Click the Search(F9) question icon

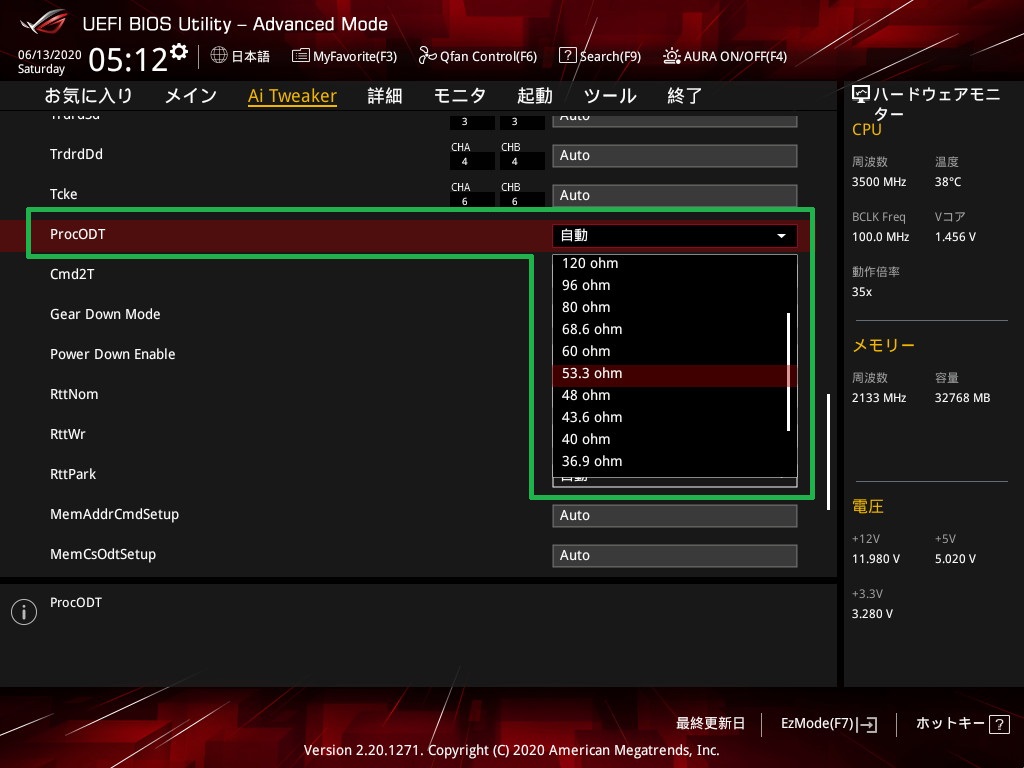click(x=568, y=55)
